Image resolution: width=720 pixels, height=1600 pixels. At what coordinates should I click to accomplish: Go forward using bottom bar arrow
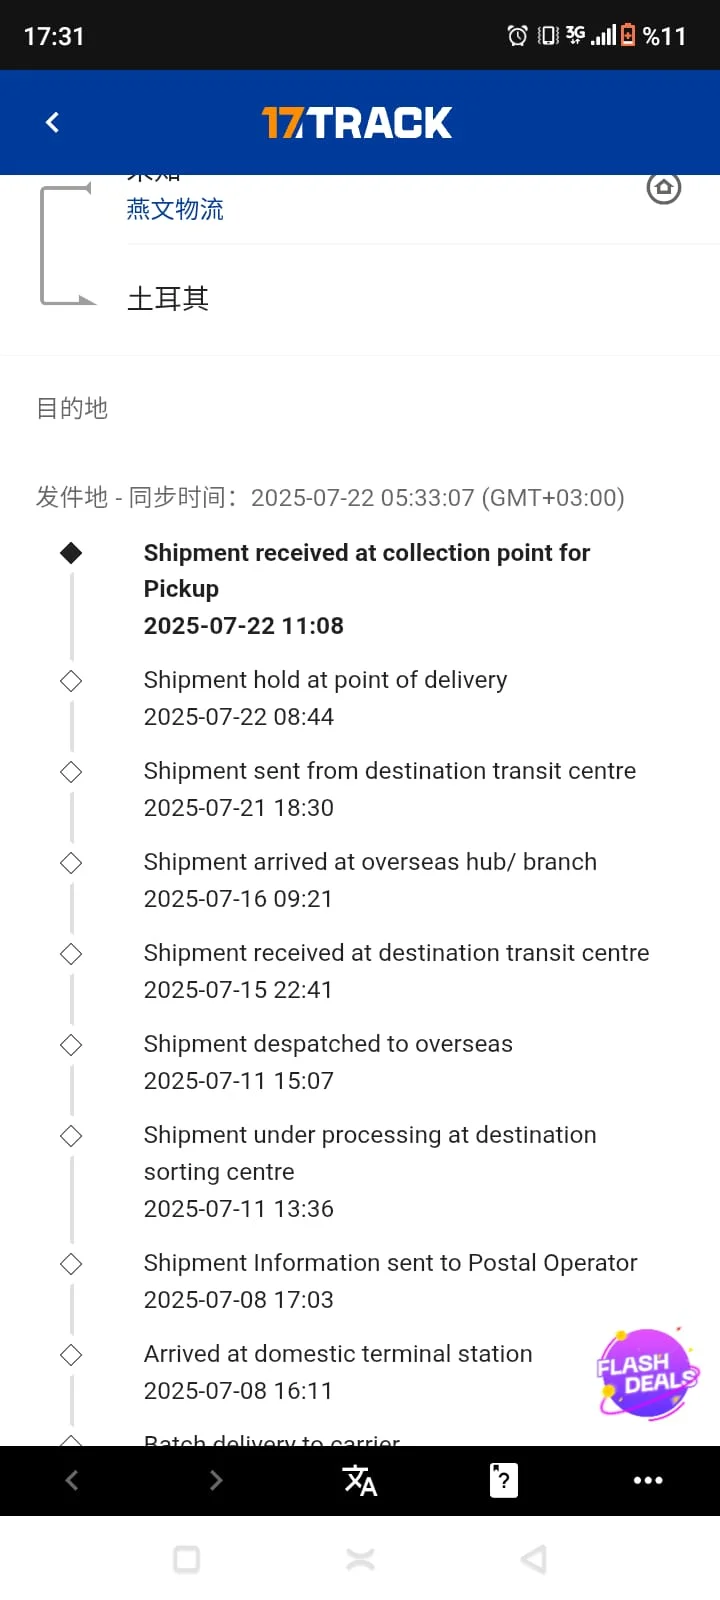coord(216,1480)
